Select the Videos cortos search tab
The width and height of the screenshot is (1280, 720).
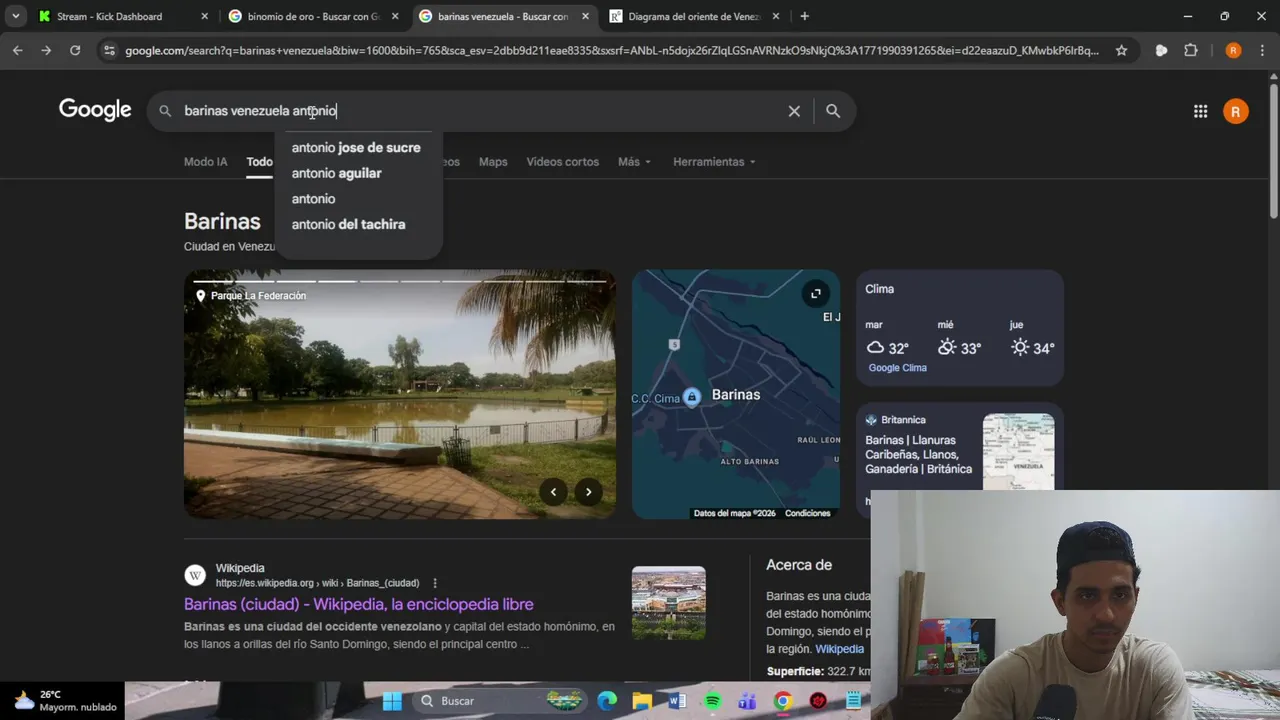point(563,162)
